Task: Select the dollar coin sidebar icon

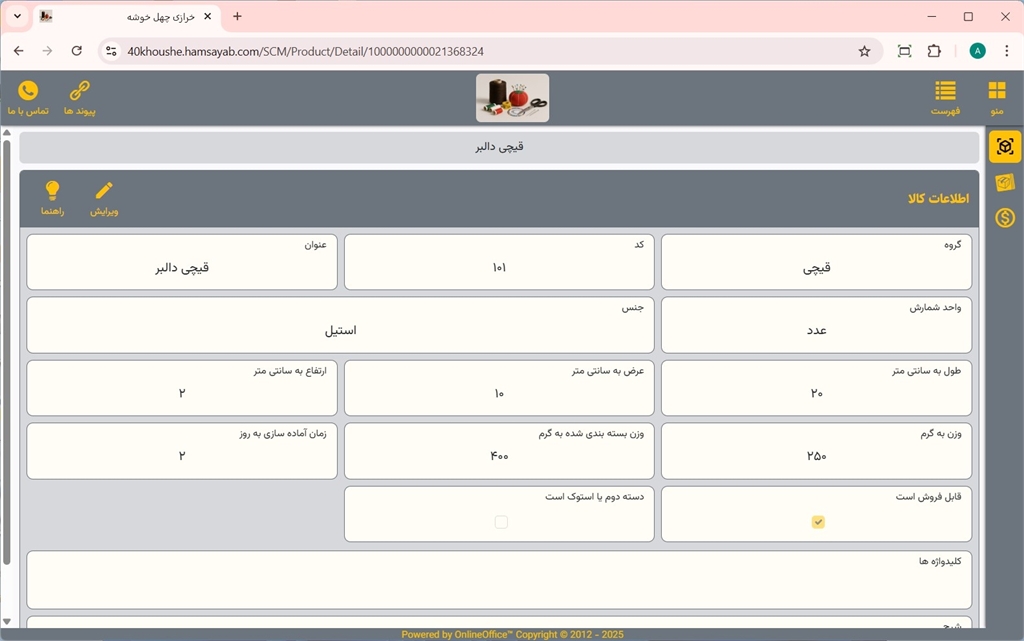Action: [1005, 217]
